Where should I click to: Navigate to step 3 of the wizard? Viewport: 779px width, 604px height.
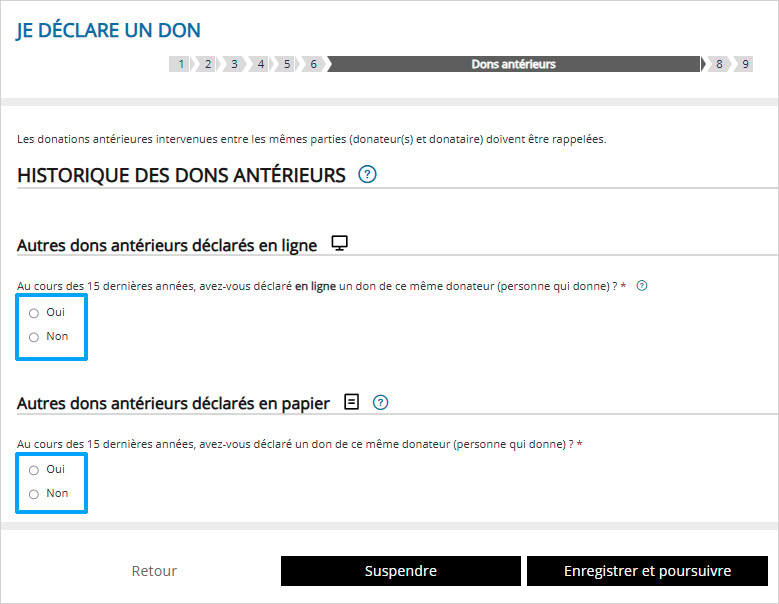(x=233, y=64)
